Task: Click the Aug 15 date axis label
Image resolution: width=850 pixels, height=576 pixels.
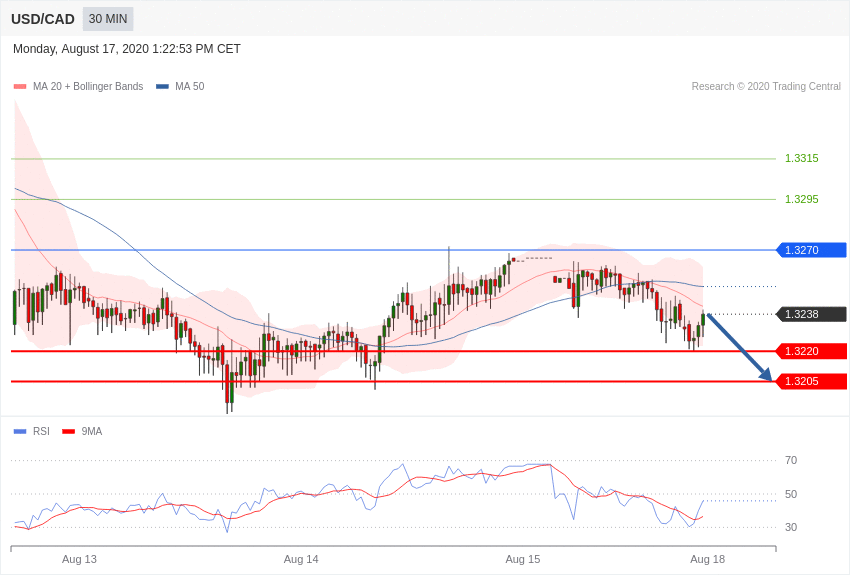Action: [x=523, y=559]
